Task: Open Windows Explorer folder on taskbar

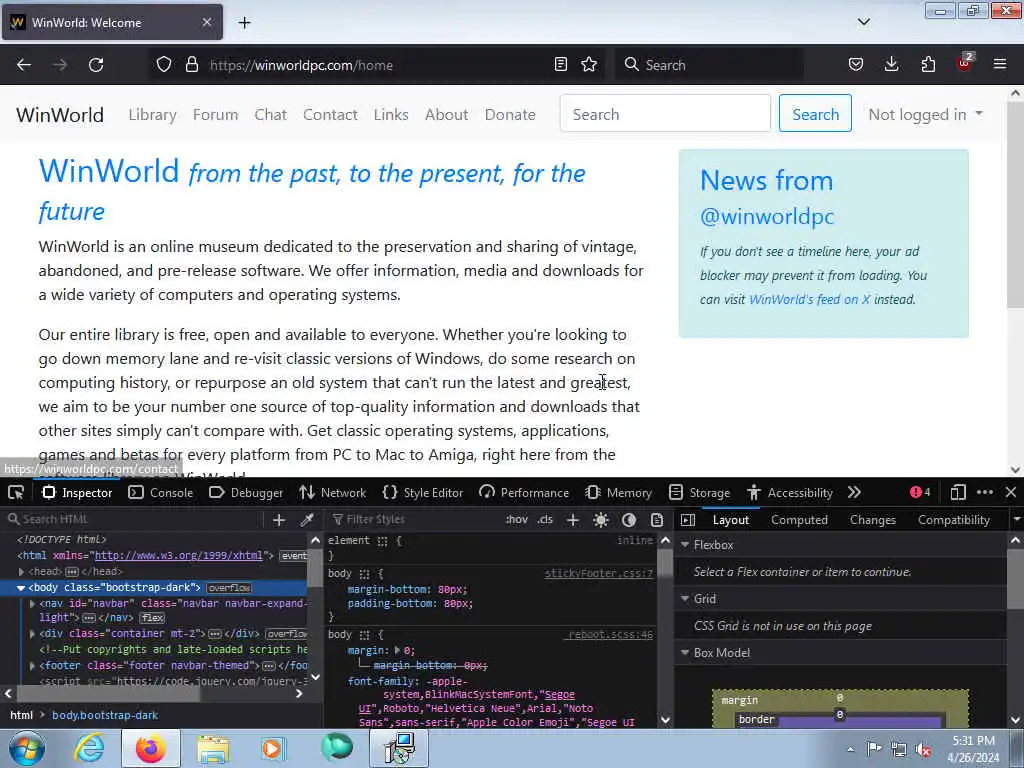Action: [212, 748]
